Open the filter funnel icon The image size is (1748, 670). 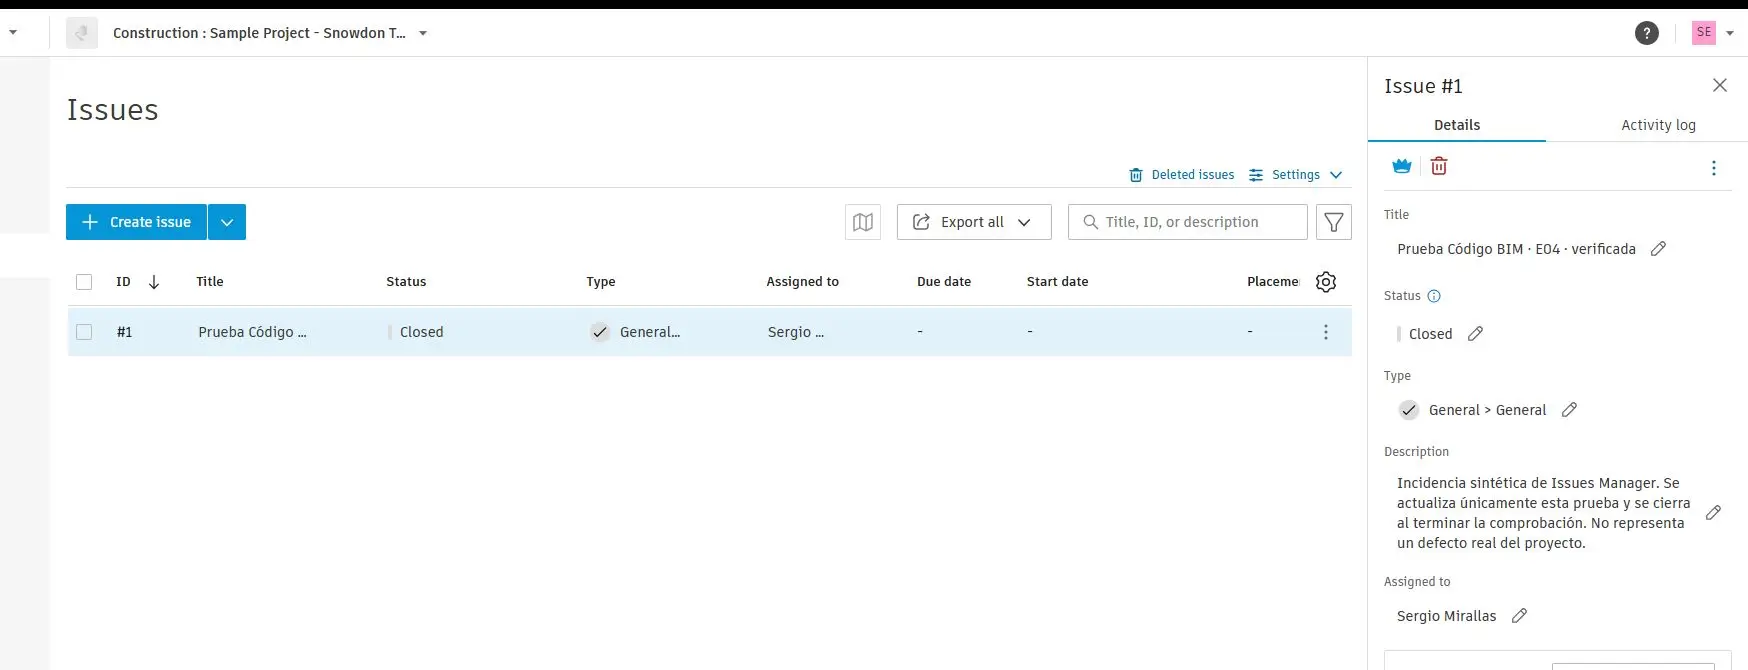1334,222
